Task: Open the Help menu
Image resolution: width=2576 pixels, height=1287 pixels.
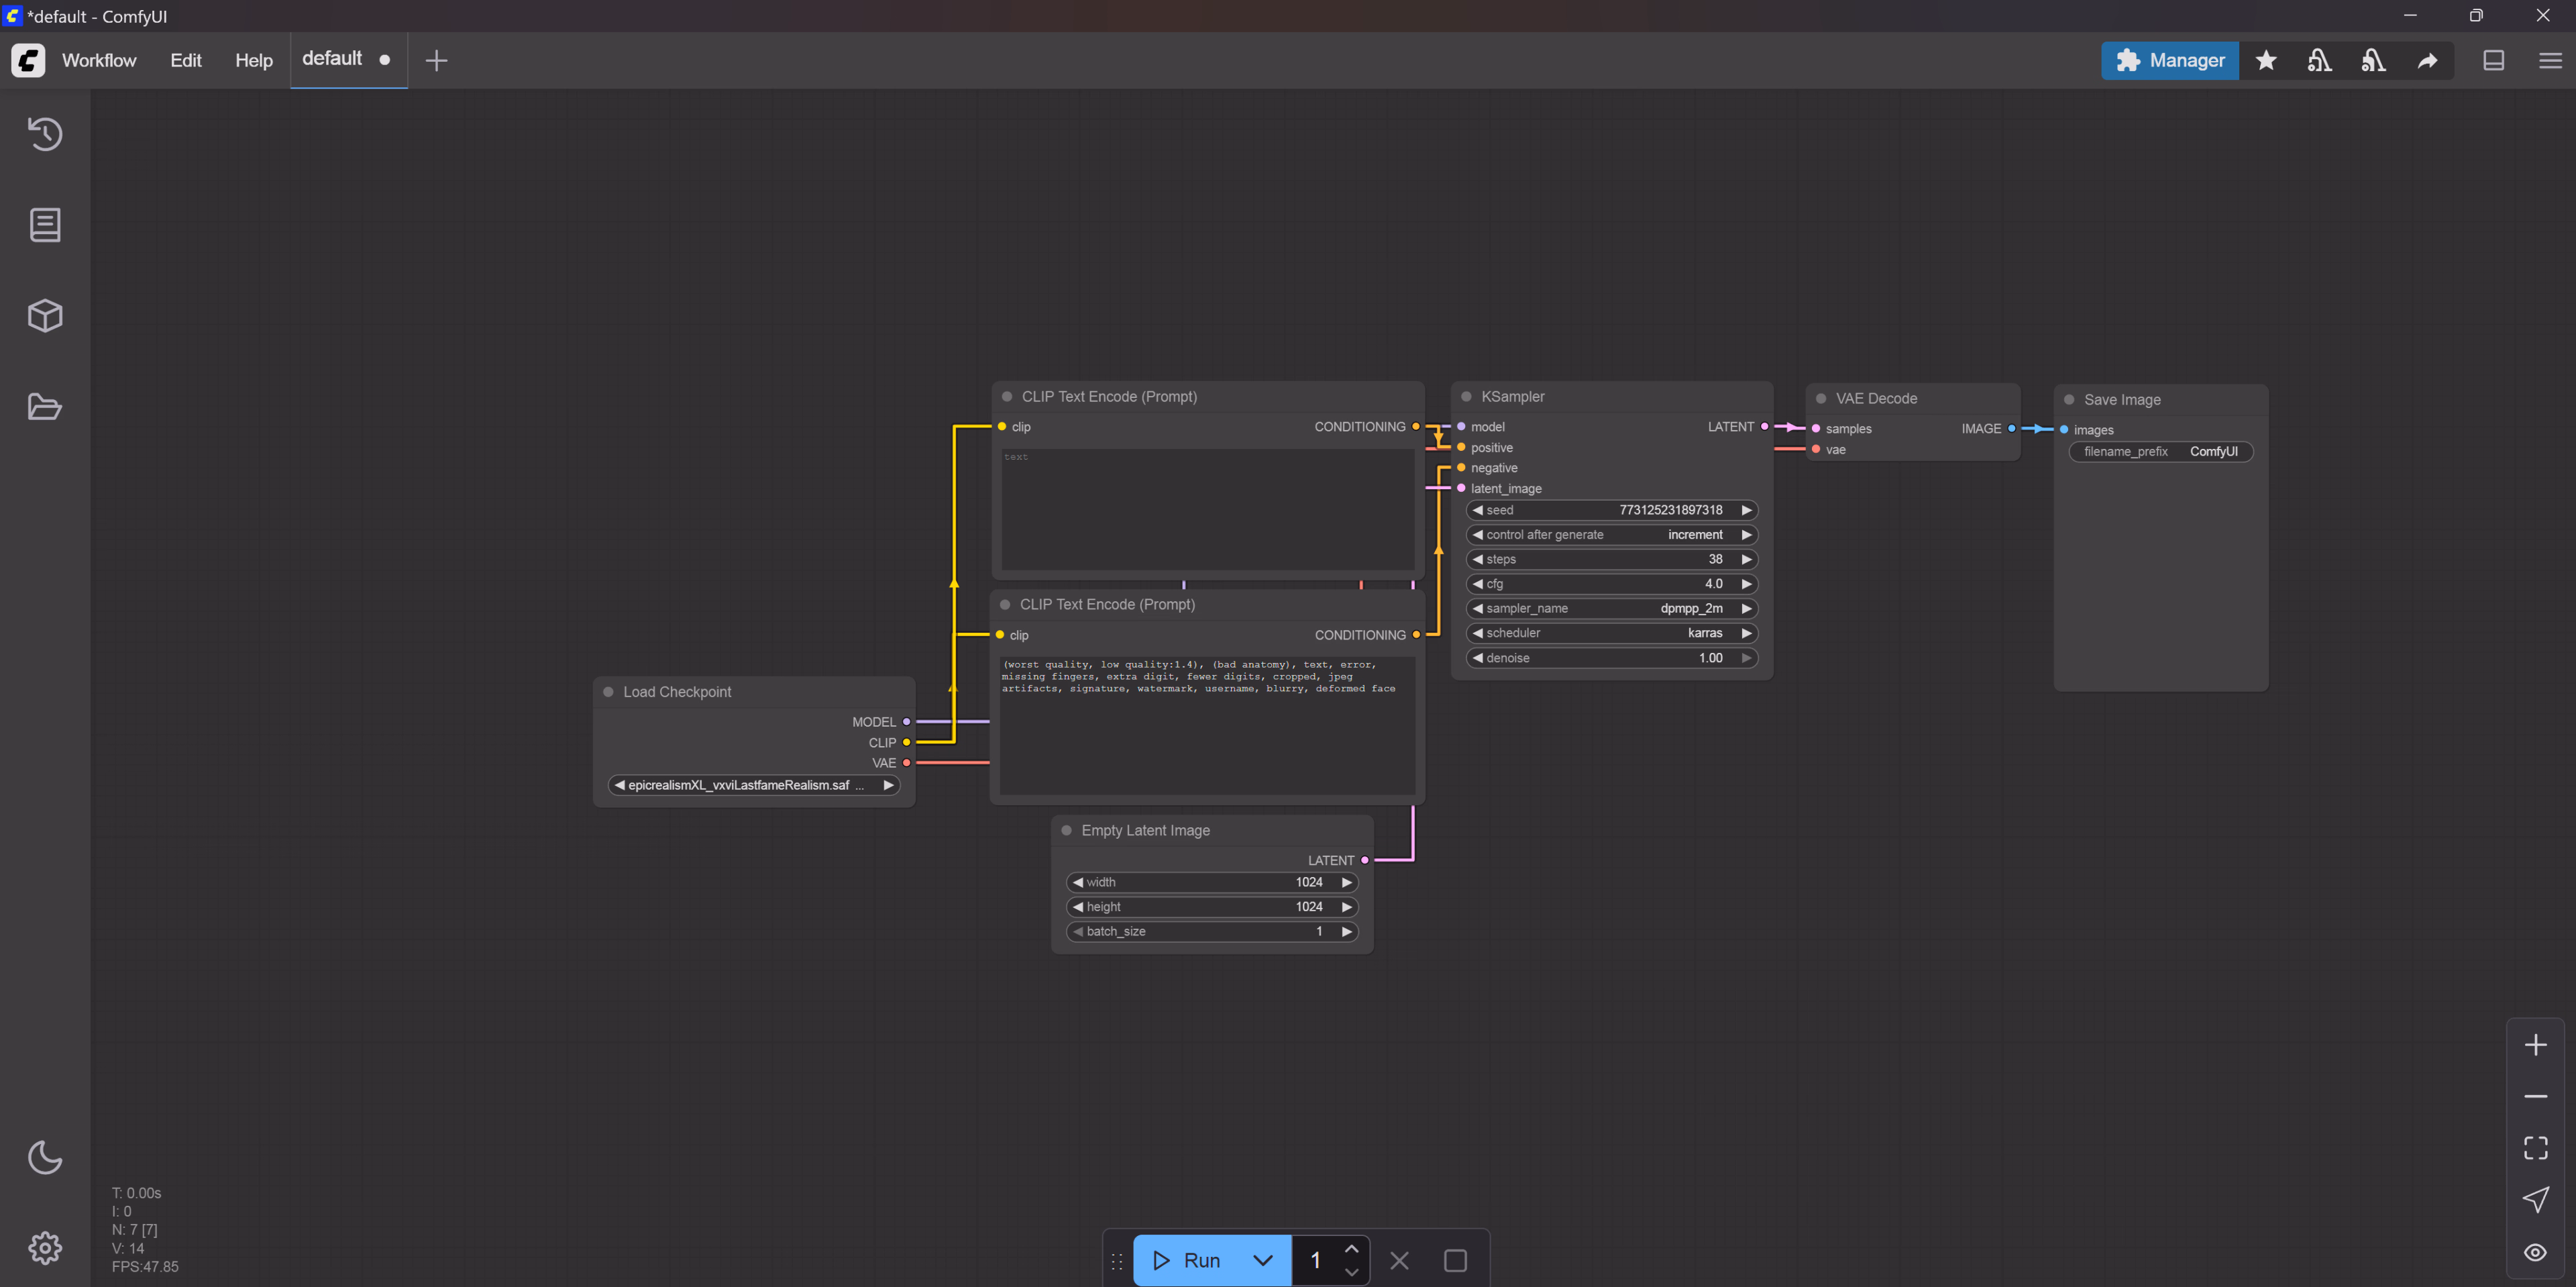Action: pyautogui.click(x=254, y=60)
